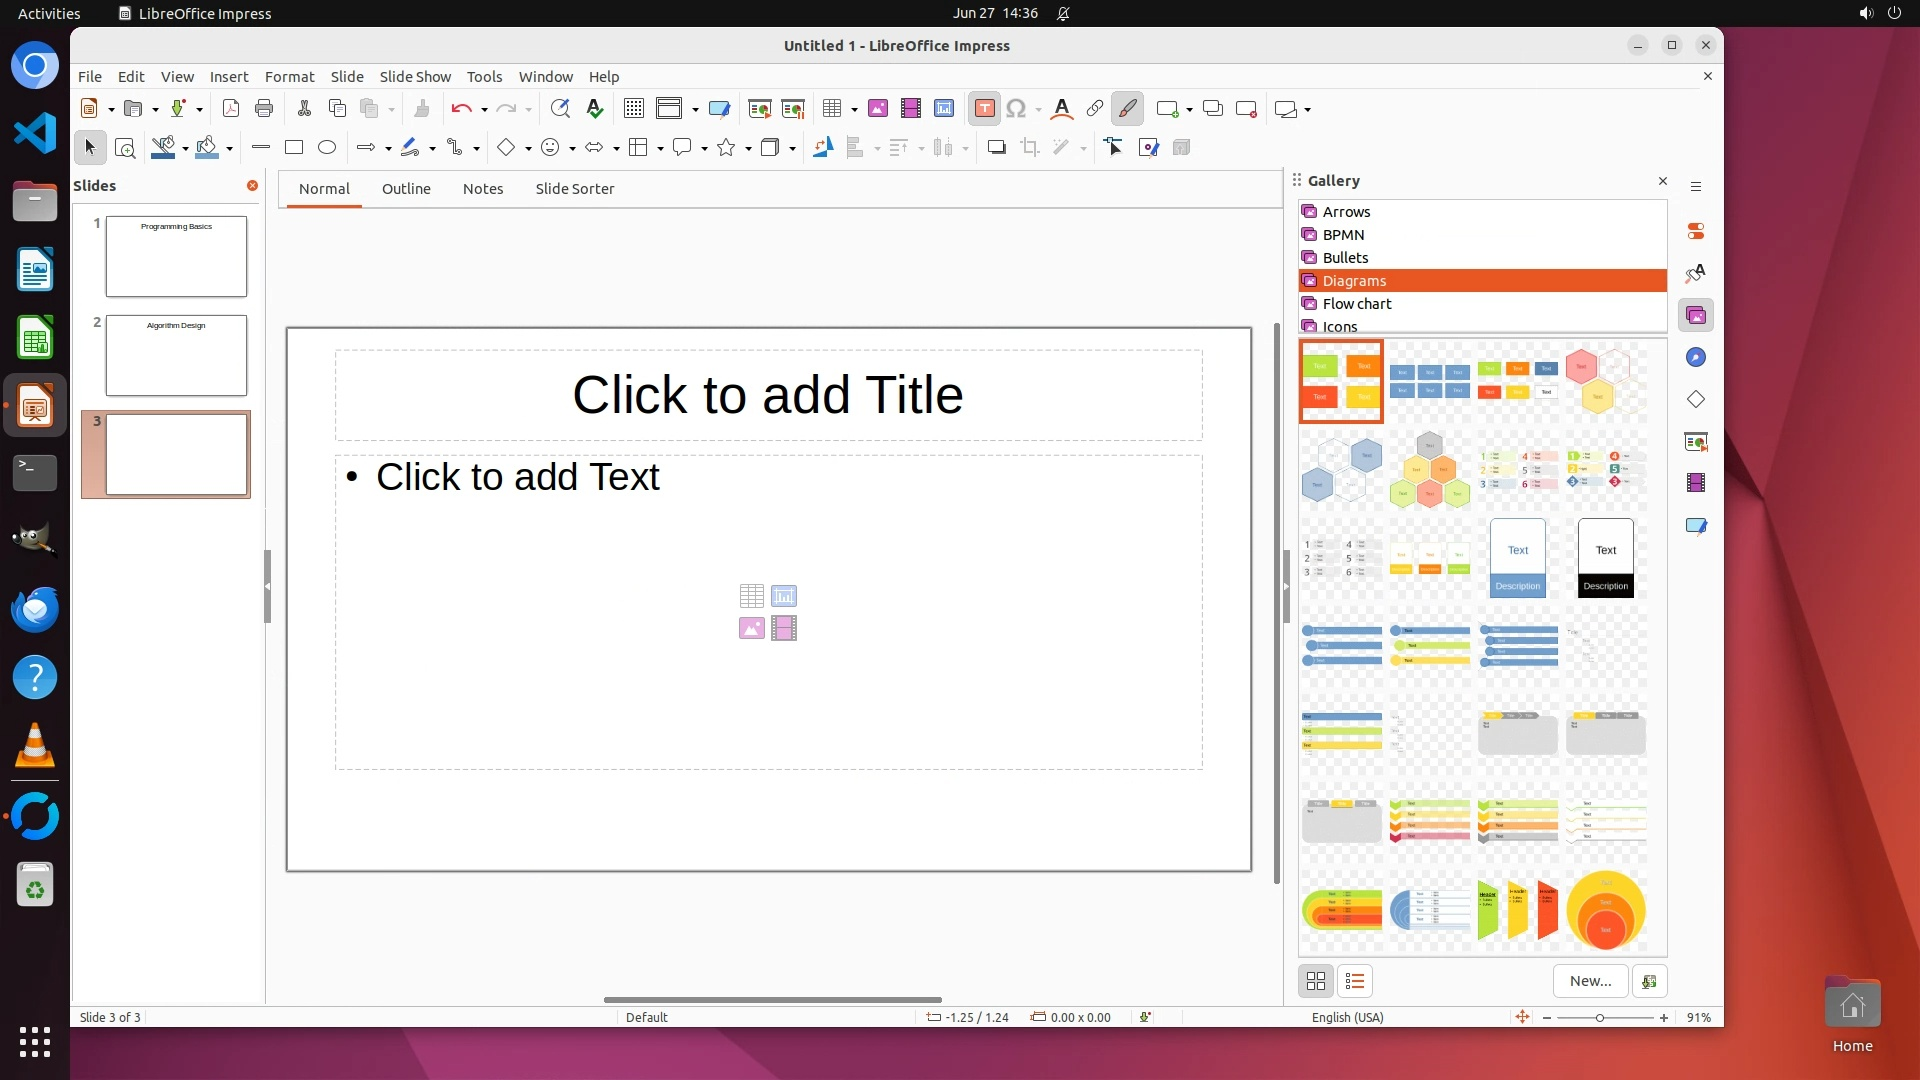Select the Flow chart gallery category
The width and height of the screenshot is (1920, 1080).
point(1357,304)
